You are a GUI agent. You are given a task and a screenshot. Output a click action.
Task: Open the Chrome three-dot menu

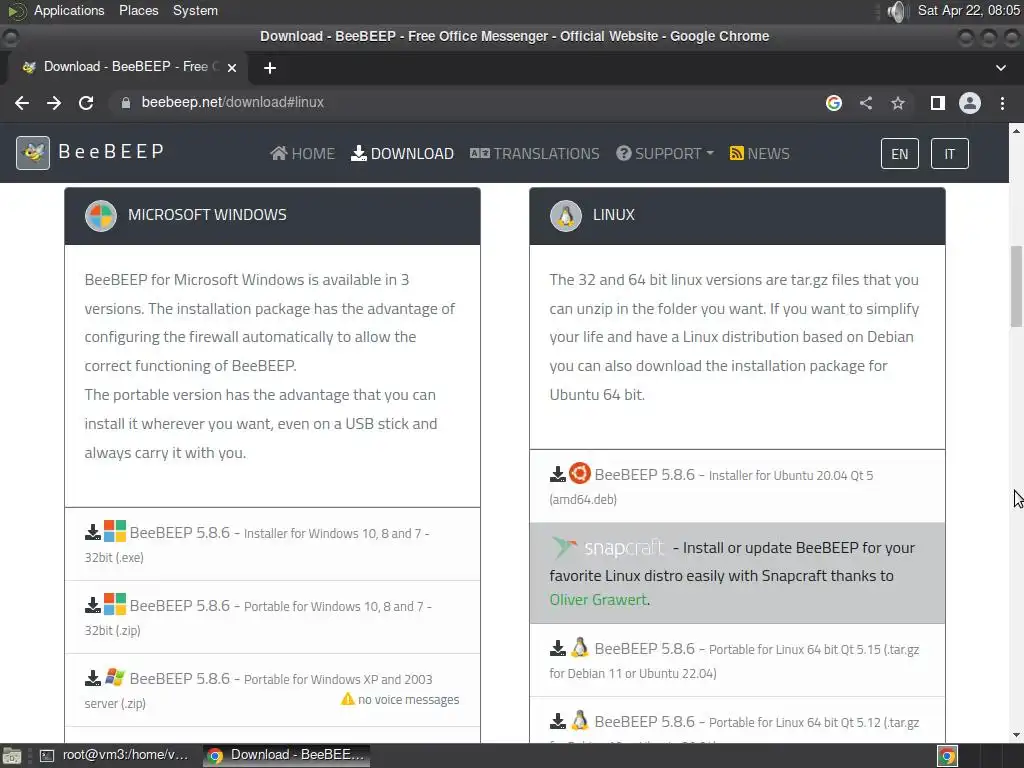(1002, 103)
